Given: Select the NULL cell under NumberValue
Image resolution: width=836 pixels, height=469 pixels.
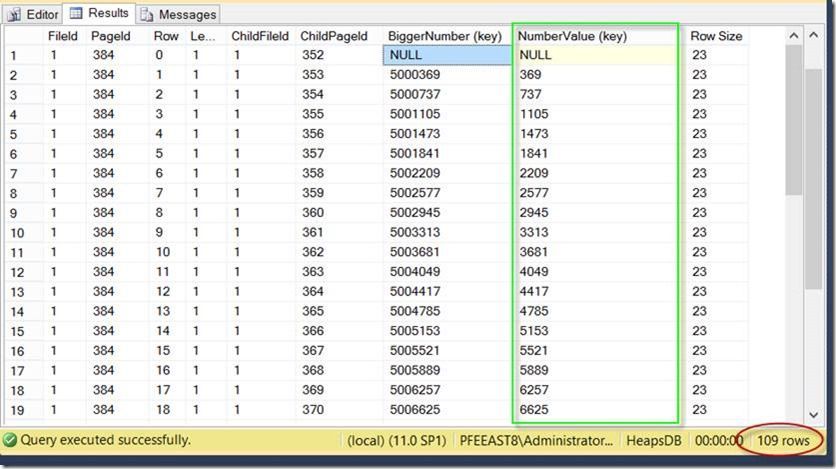Looking at the screenshot, I should (596, 55).
